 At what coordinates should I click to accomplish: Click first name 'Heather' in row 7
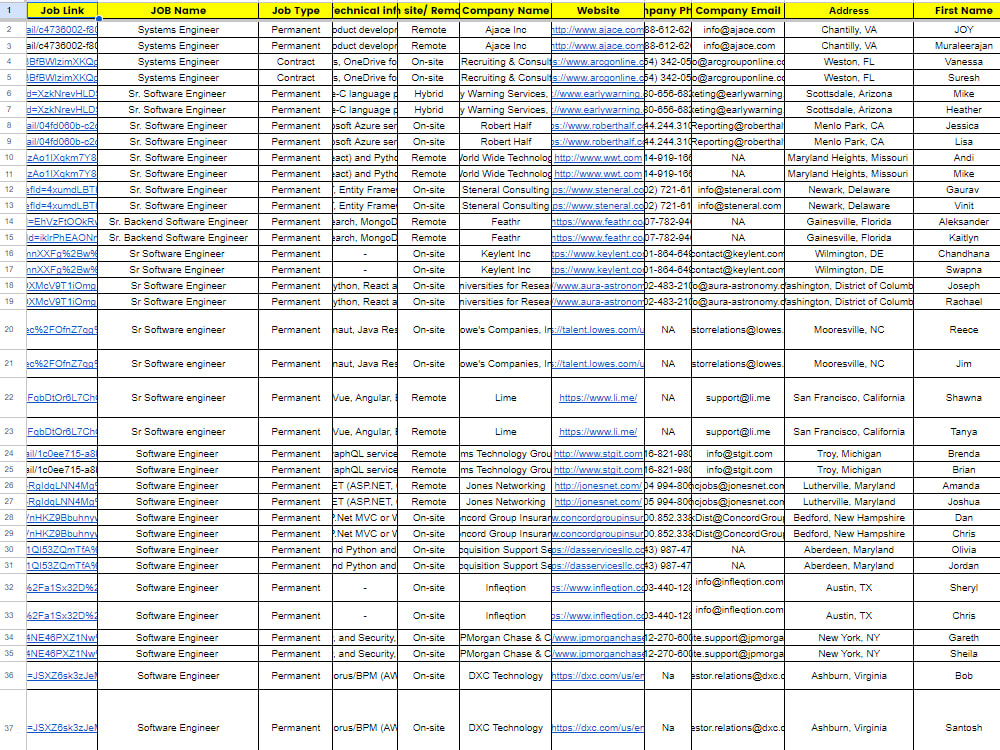(963, 110)
